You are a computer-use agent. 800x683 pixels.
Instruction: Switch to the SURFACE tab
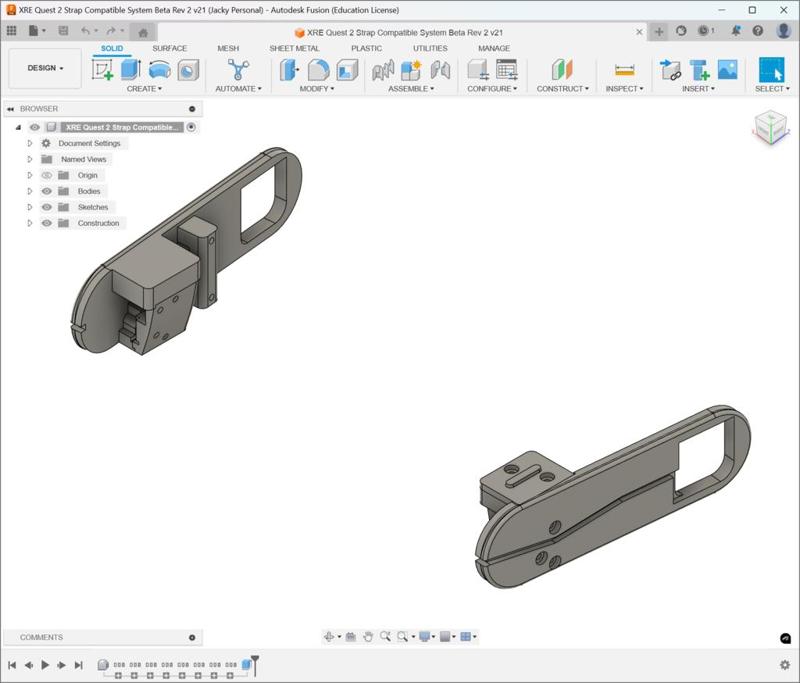pos(169,48)
